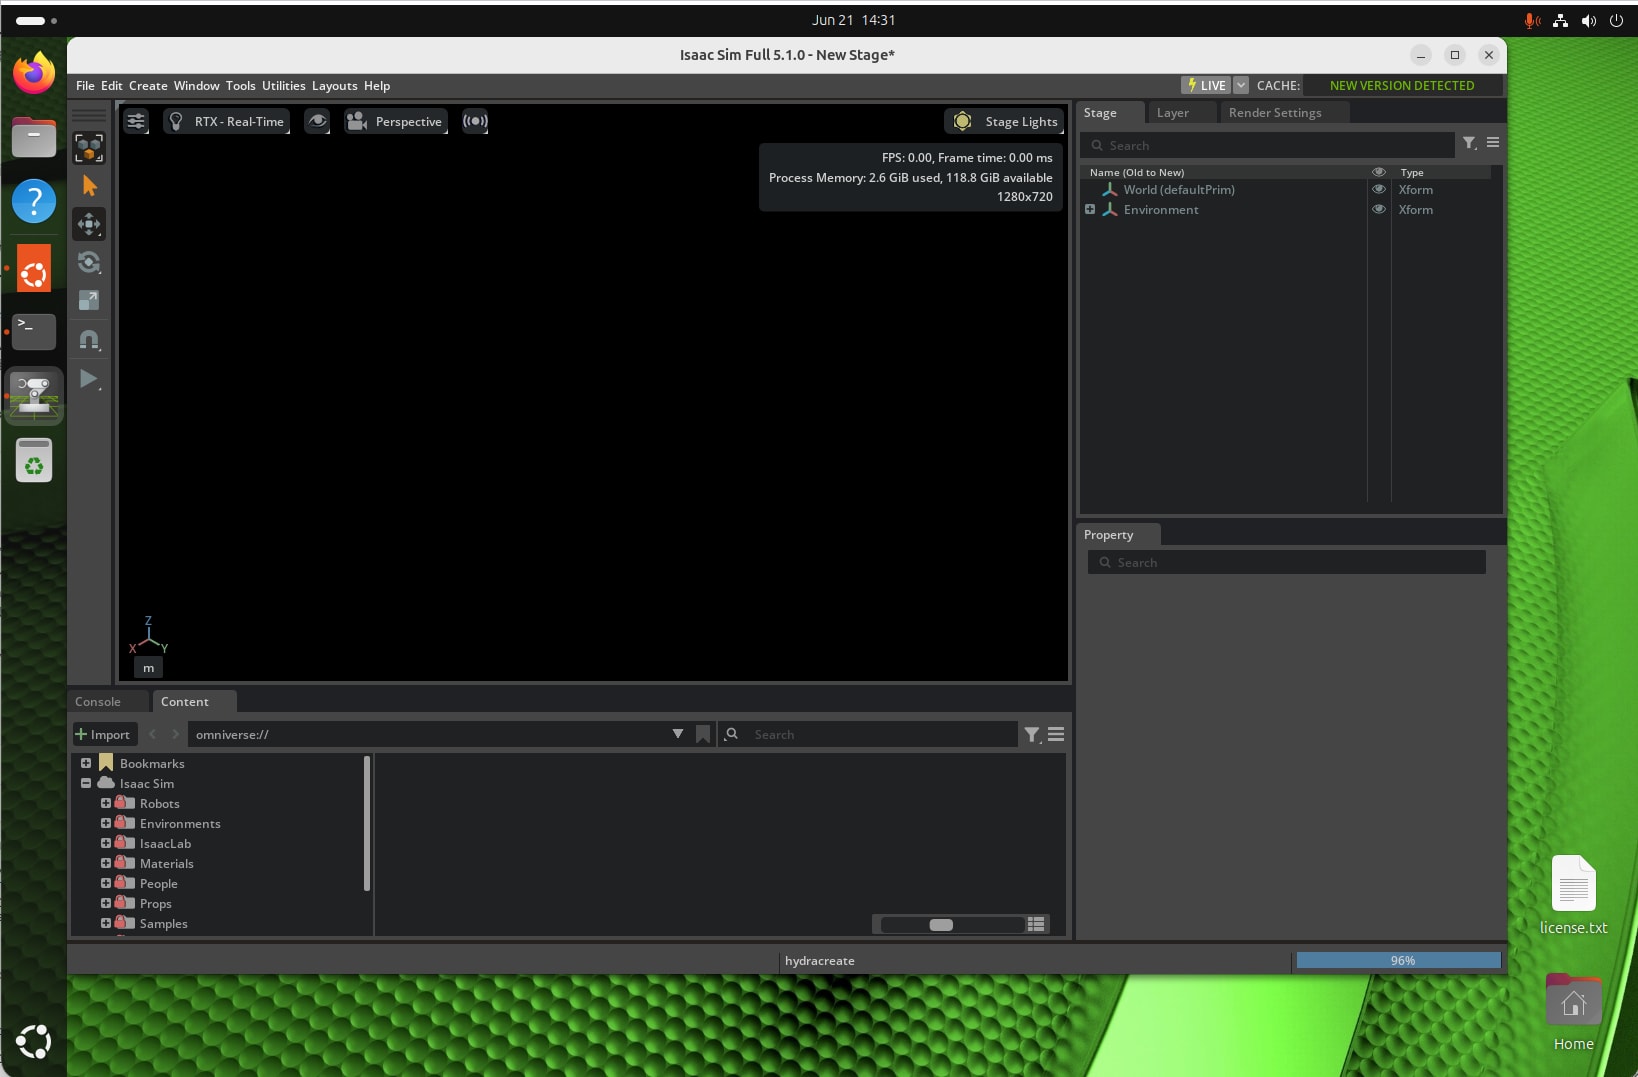
Task: Expand the Materials folder
Action: (106, 863)
